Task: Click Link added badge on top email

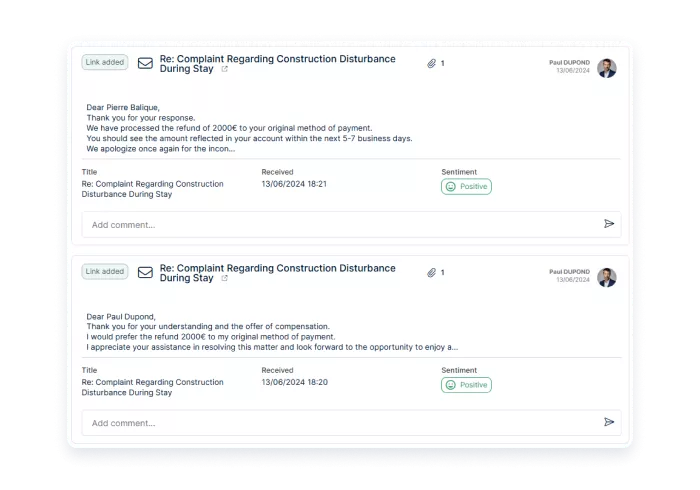Action: [105, 62]
